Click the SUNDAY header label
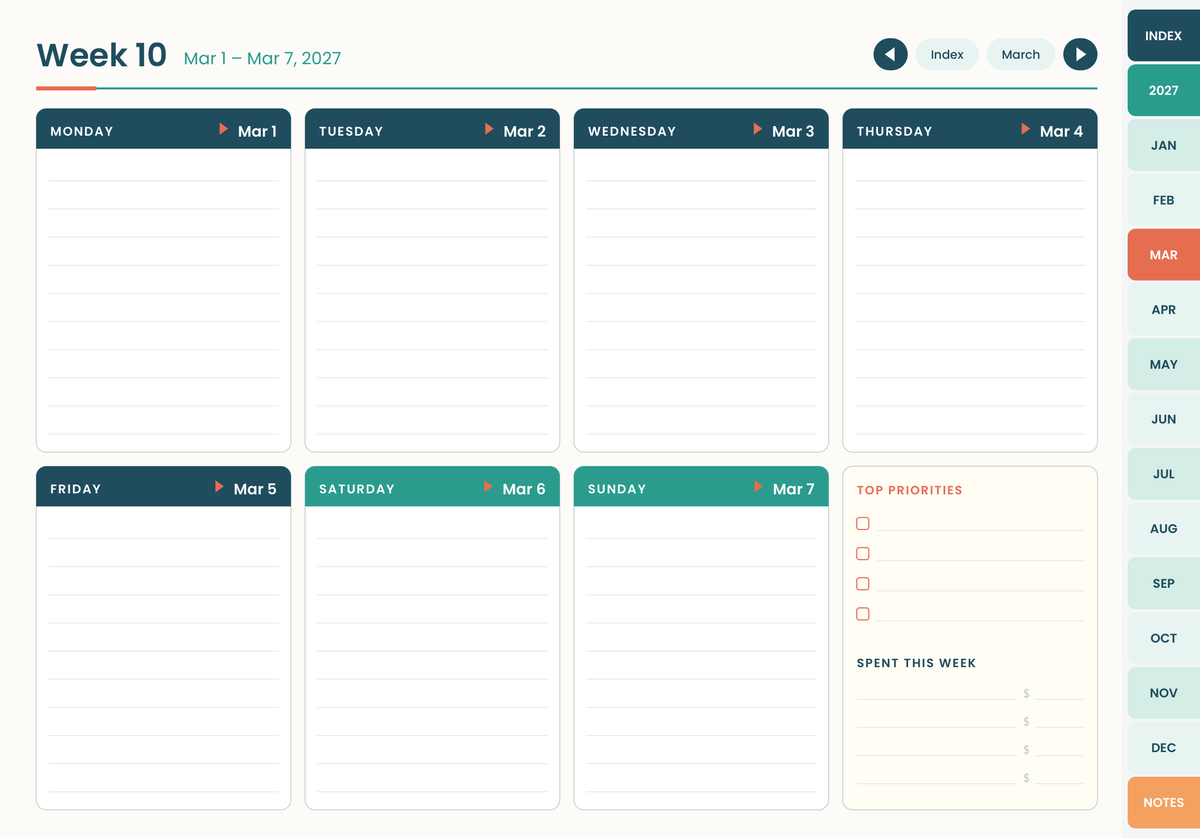The image size is (1200, 838). tap(617, 489)
